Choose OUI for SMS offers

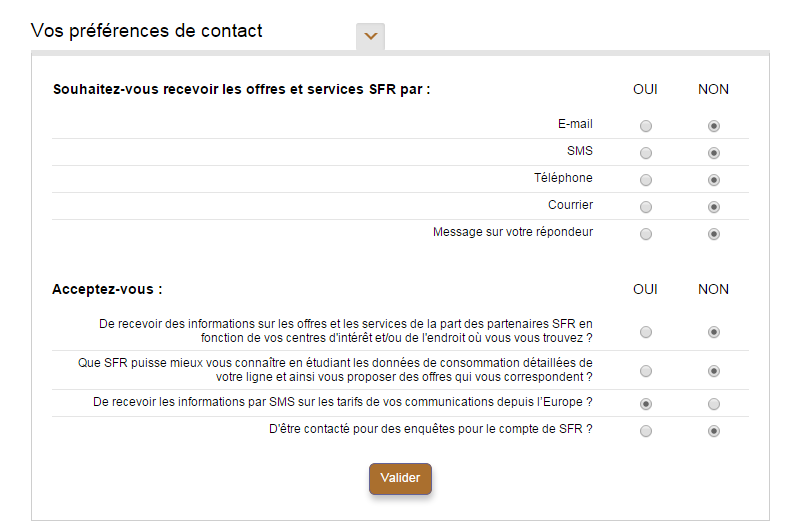tap(646, 153)
